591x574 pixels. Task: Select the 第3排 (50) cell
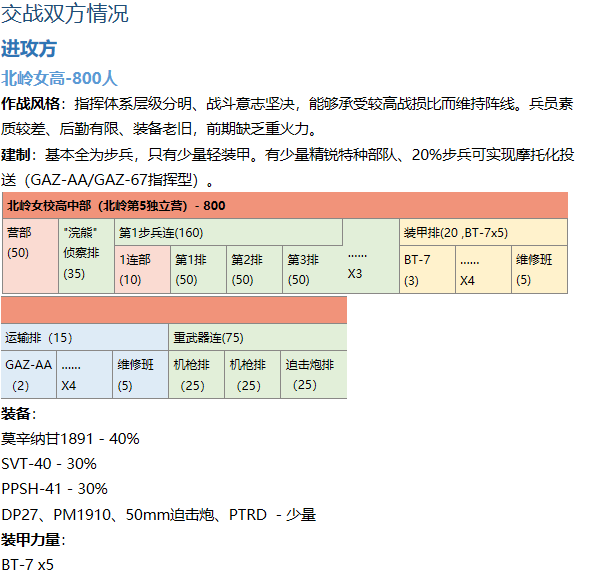tap(311, 269)
